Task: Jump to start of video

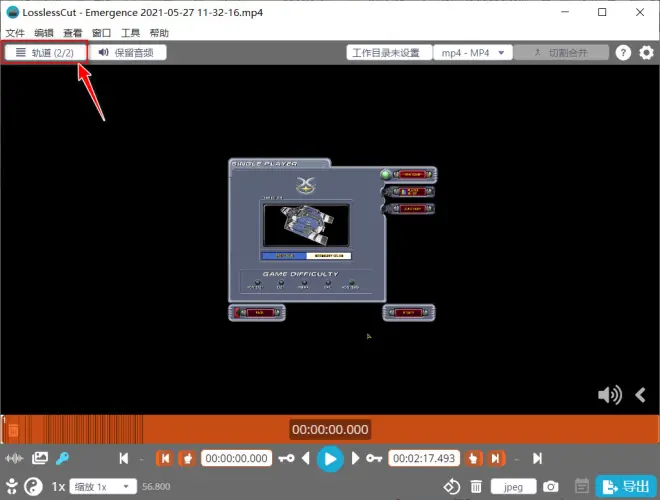Action: [x=124, y=458]
